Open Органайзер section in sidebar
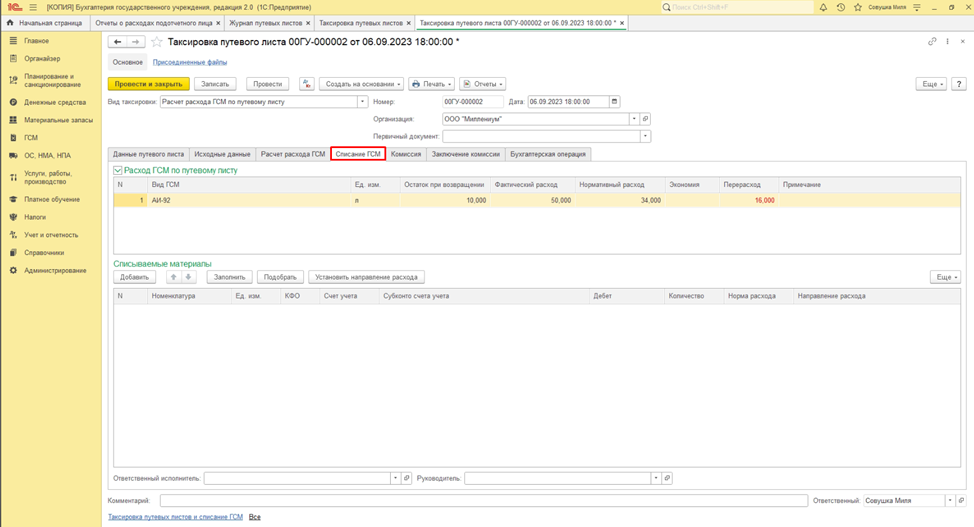 [42, 58]
